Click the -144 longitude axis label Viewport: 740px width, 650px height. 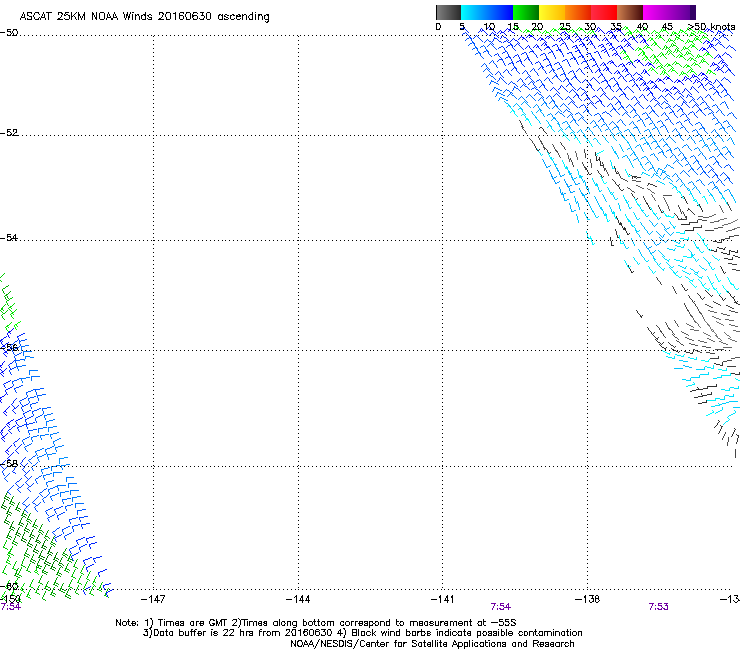point(298,599)
